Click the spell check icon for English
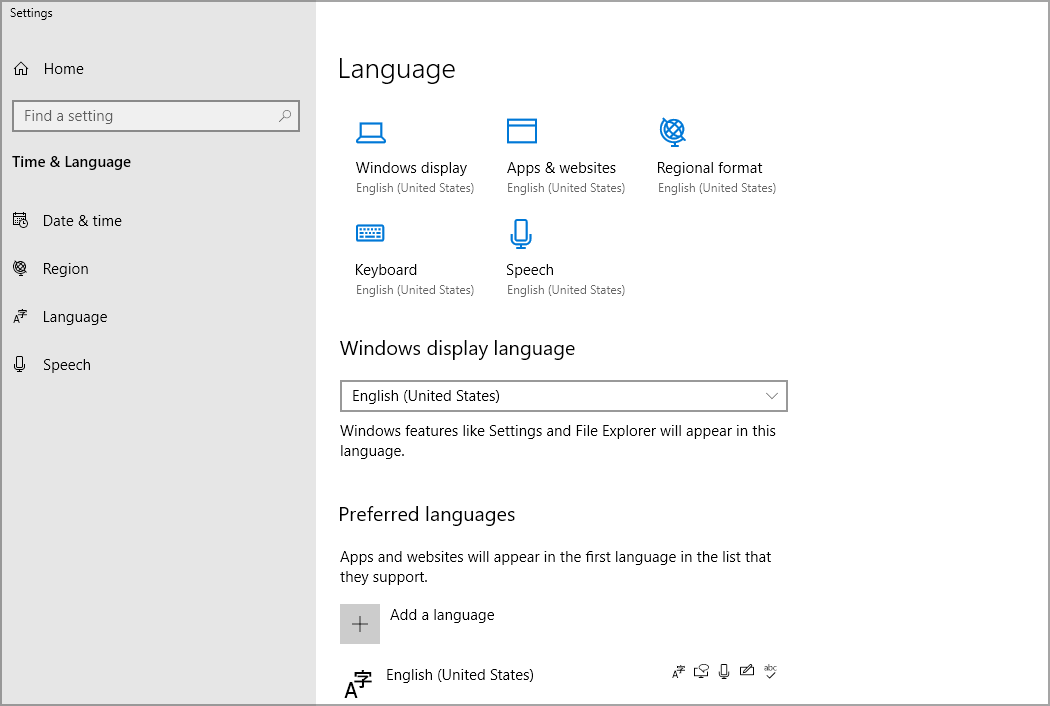This screenshot has width=1050, height=706. pyautogui.click(x=770, y=672)
